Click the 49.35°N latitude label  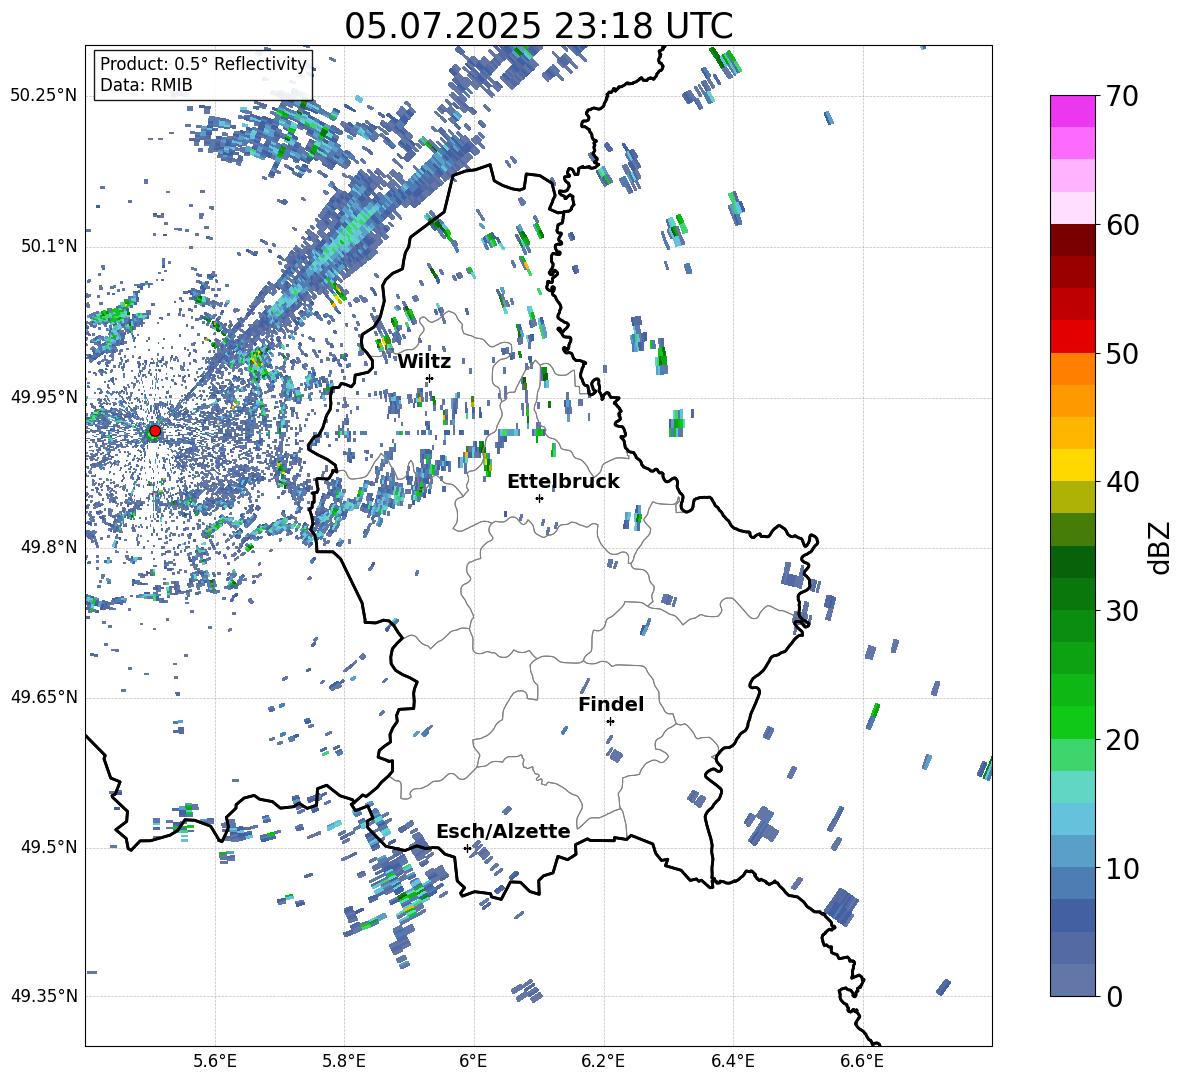point(44,996)
